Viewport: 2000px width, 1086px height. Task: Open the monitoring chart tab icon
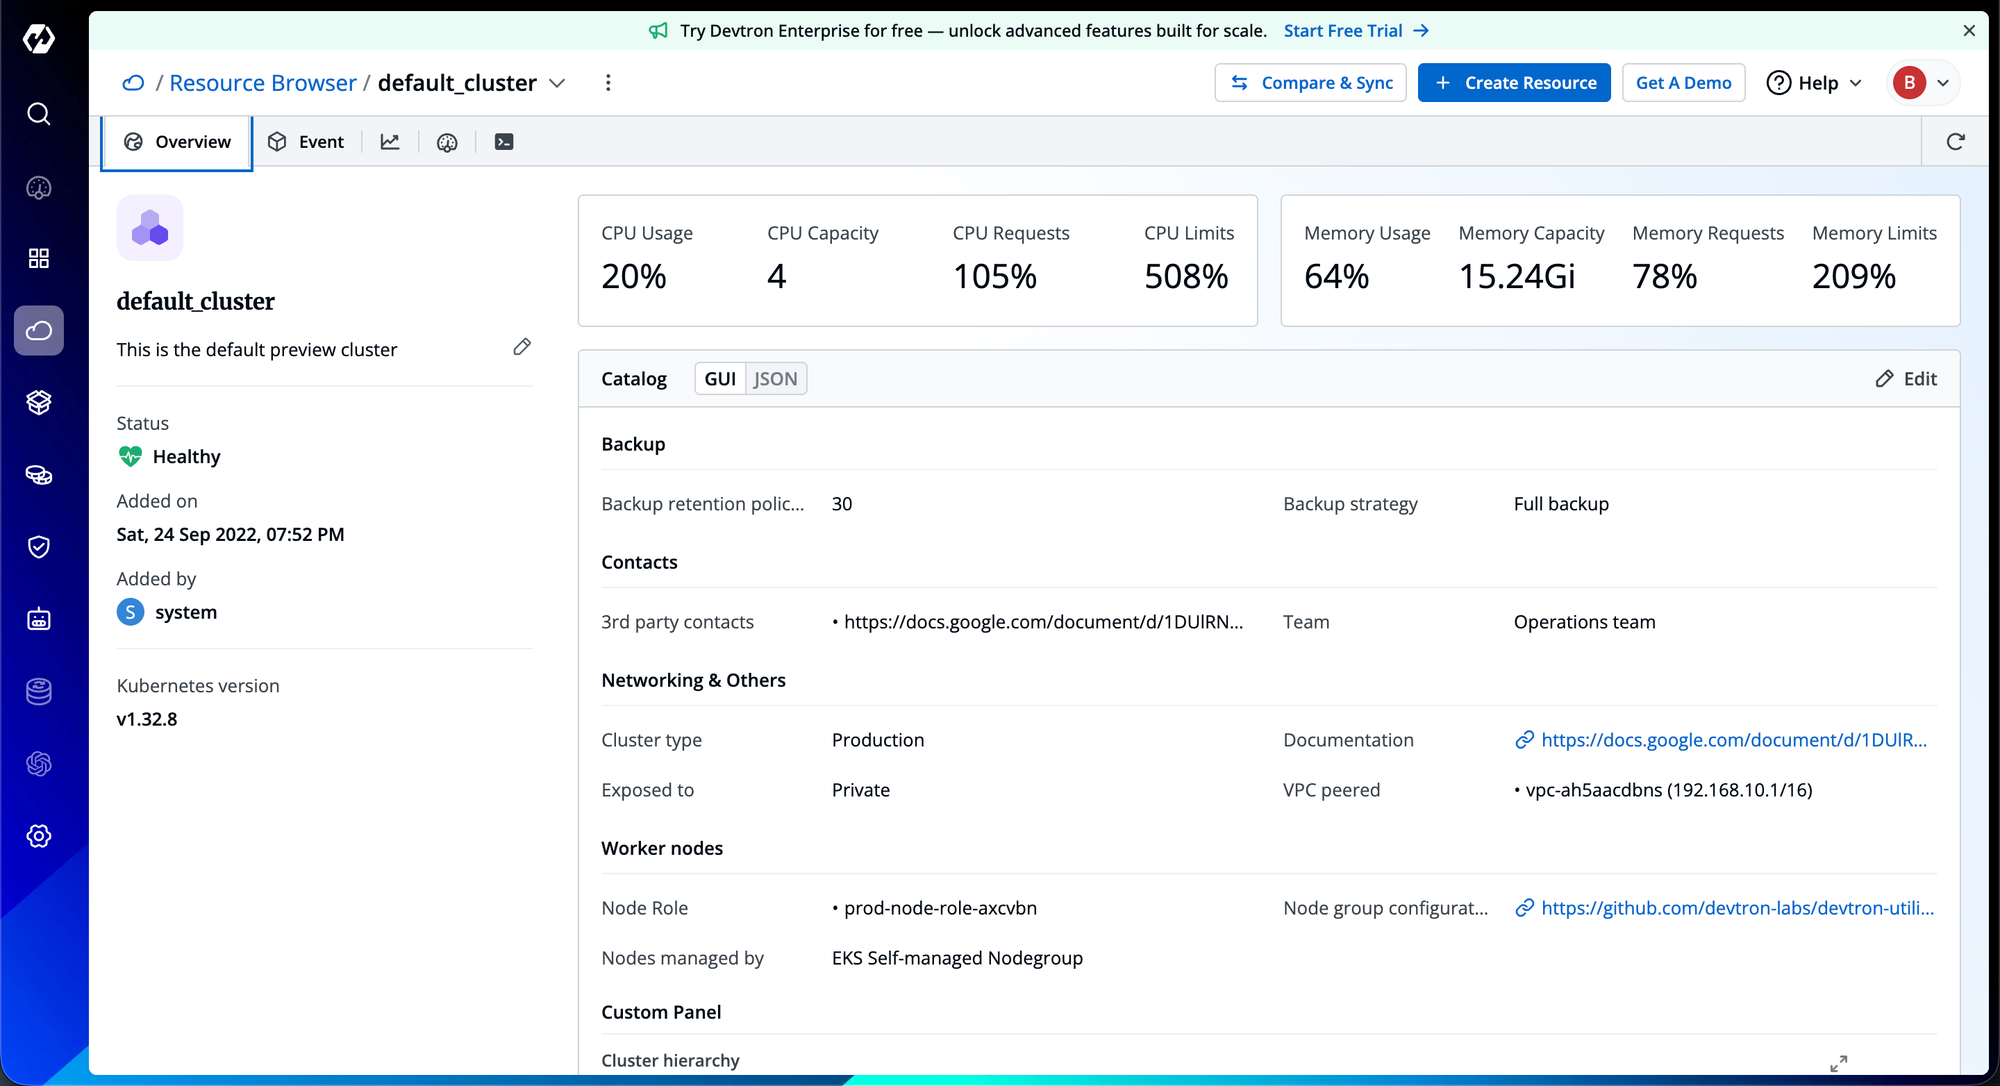coord(390,142)
